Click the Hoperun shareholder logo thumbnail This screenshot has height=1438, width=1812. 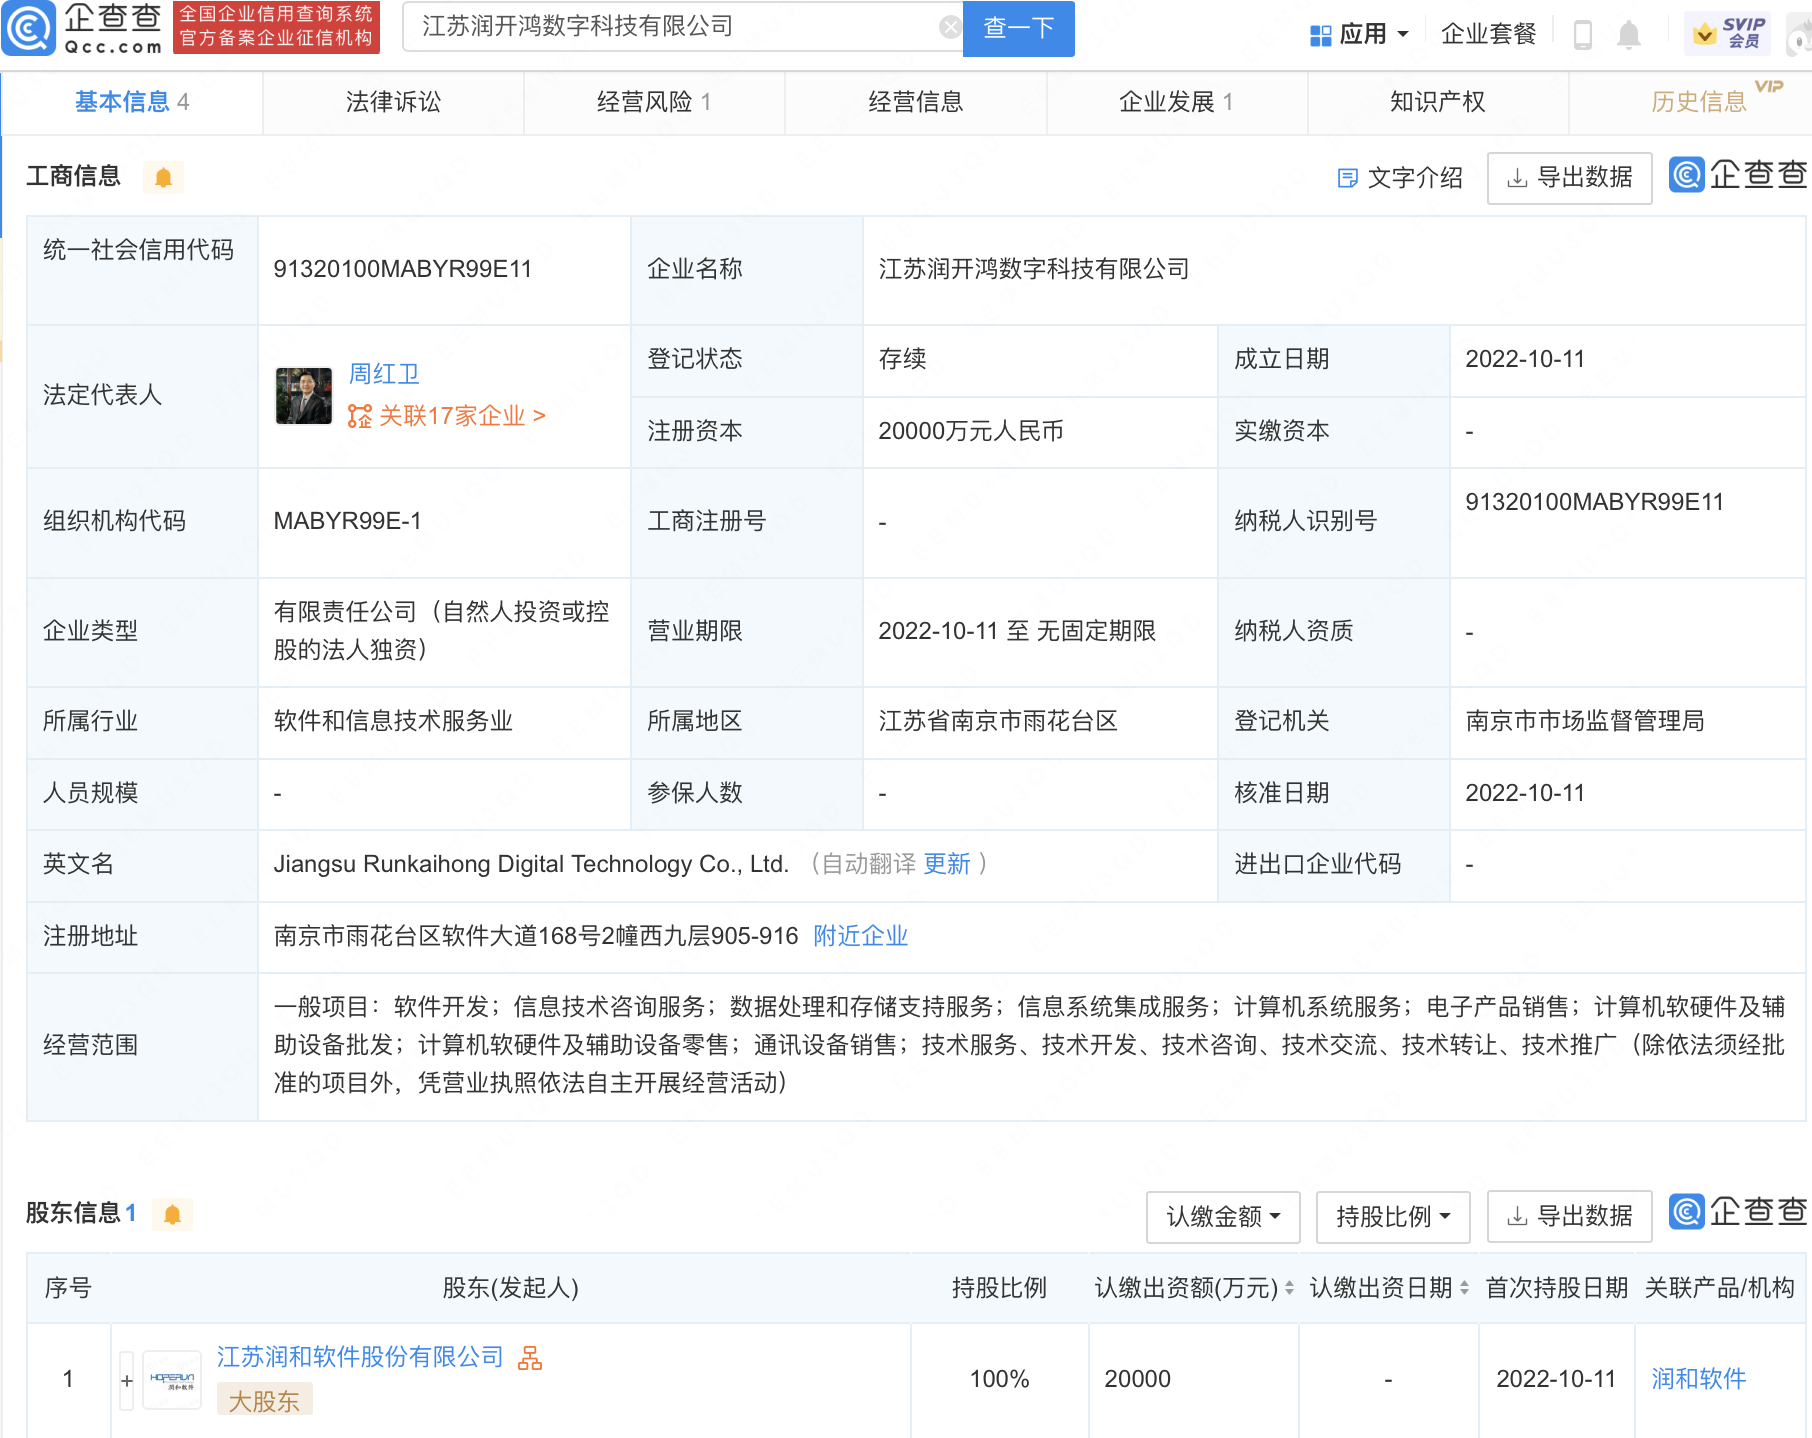(x=172, y=1380)
